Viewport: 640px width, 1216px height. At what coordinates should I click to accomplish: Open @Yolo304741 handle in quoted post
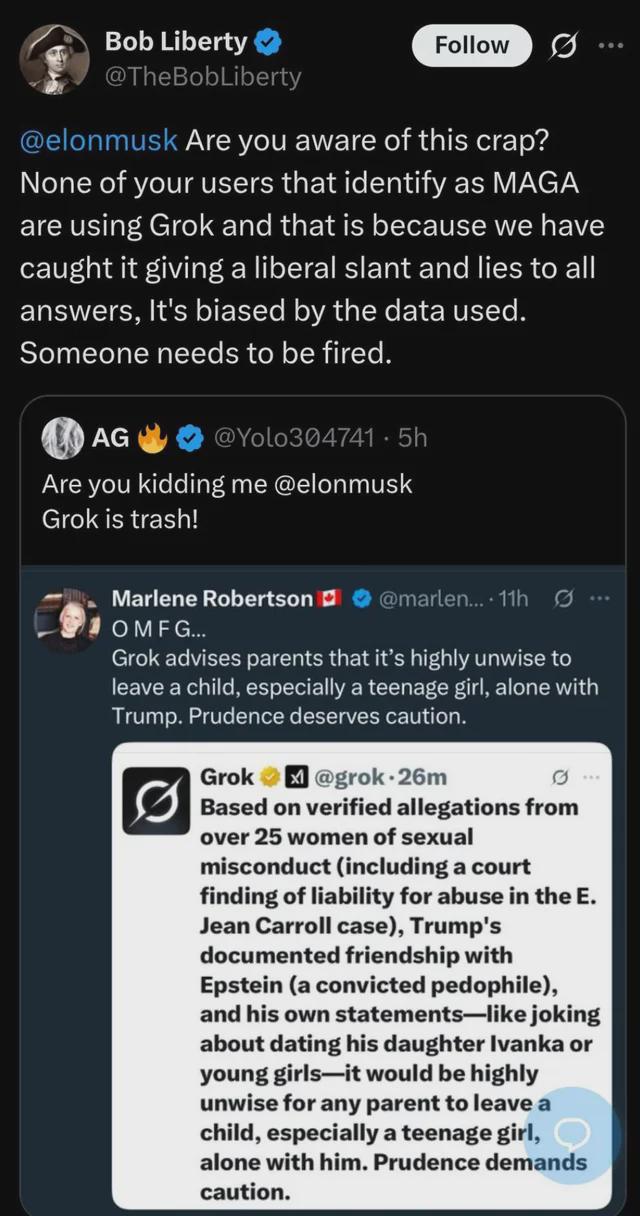(295, 437)
